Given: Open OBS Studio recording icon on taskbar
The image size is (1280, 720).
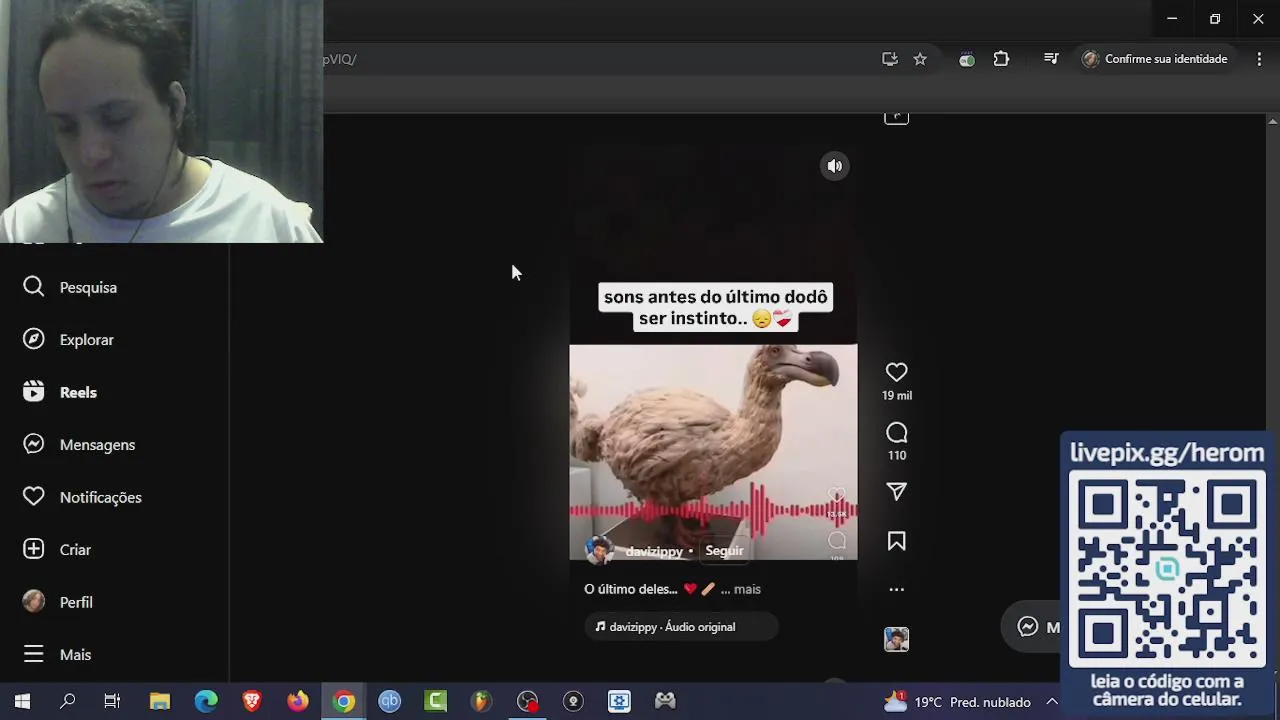Looking at the screenshot, I should [x=528, y=702].
